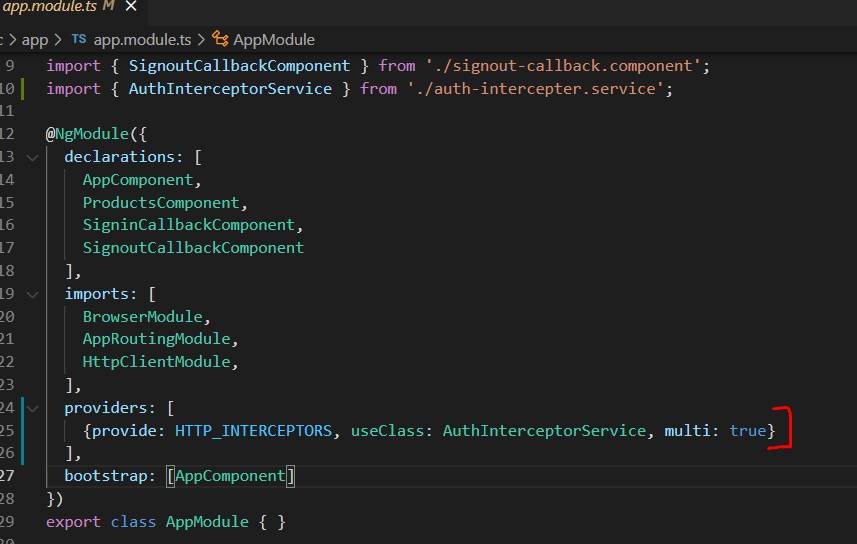Screen dimensions: 857x544
Task: Click line number 27 in the gutter
Action: 8,476
